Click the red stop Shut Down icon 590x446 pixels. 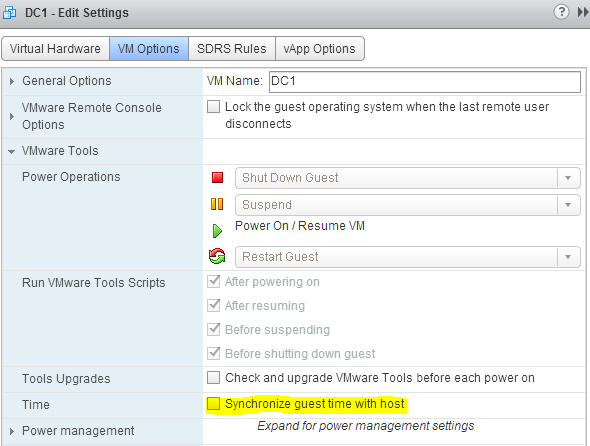tap(217, 177)
